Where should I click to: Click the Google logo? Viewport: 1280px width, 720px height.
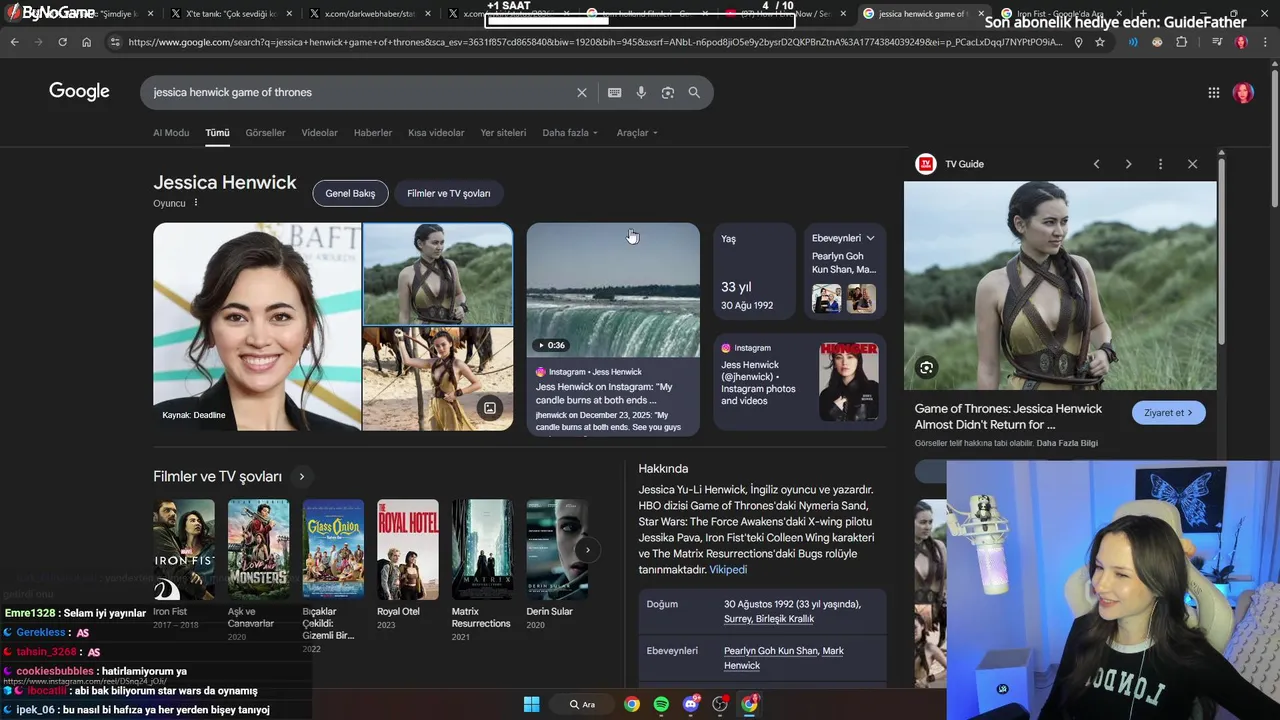click(79, 92)
